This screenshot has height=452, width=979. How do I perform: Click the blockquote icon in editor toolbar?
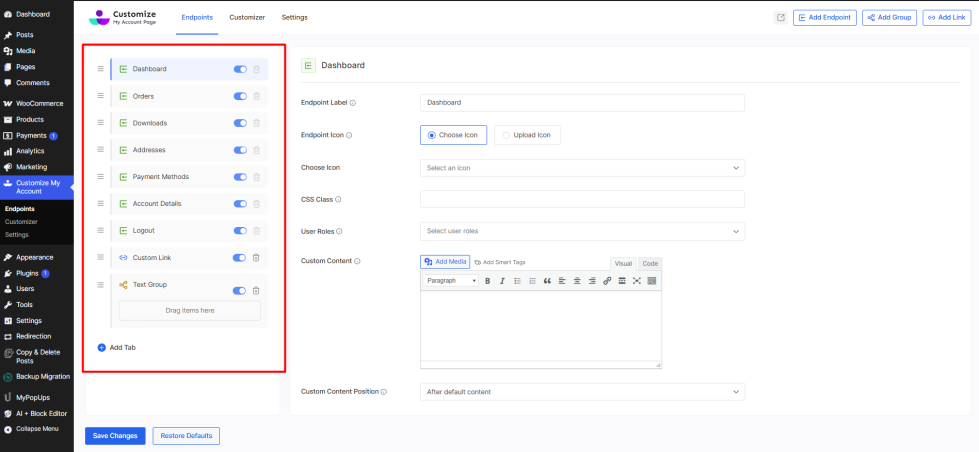(547, 281)
